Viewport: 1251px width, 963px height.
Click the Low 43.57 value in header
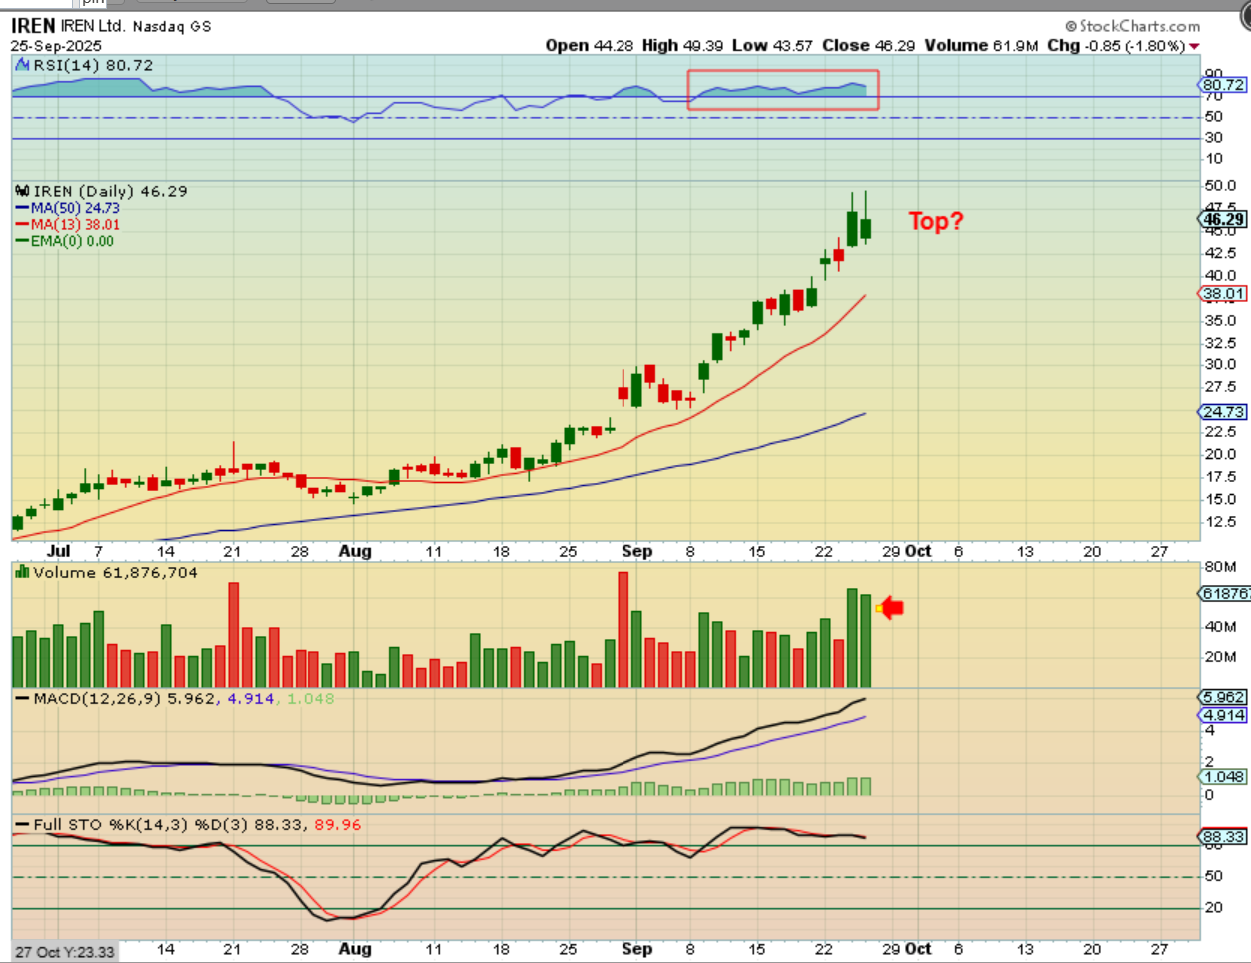pos(772,46)
